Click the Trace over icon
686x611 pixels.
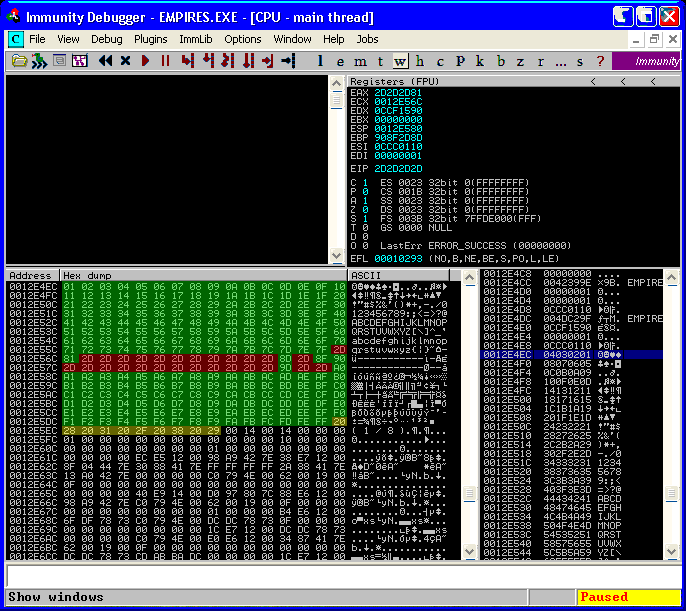[x=248, y=61]
